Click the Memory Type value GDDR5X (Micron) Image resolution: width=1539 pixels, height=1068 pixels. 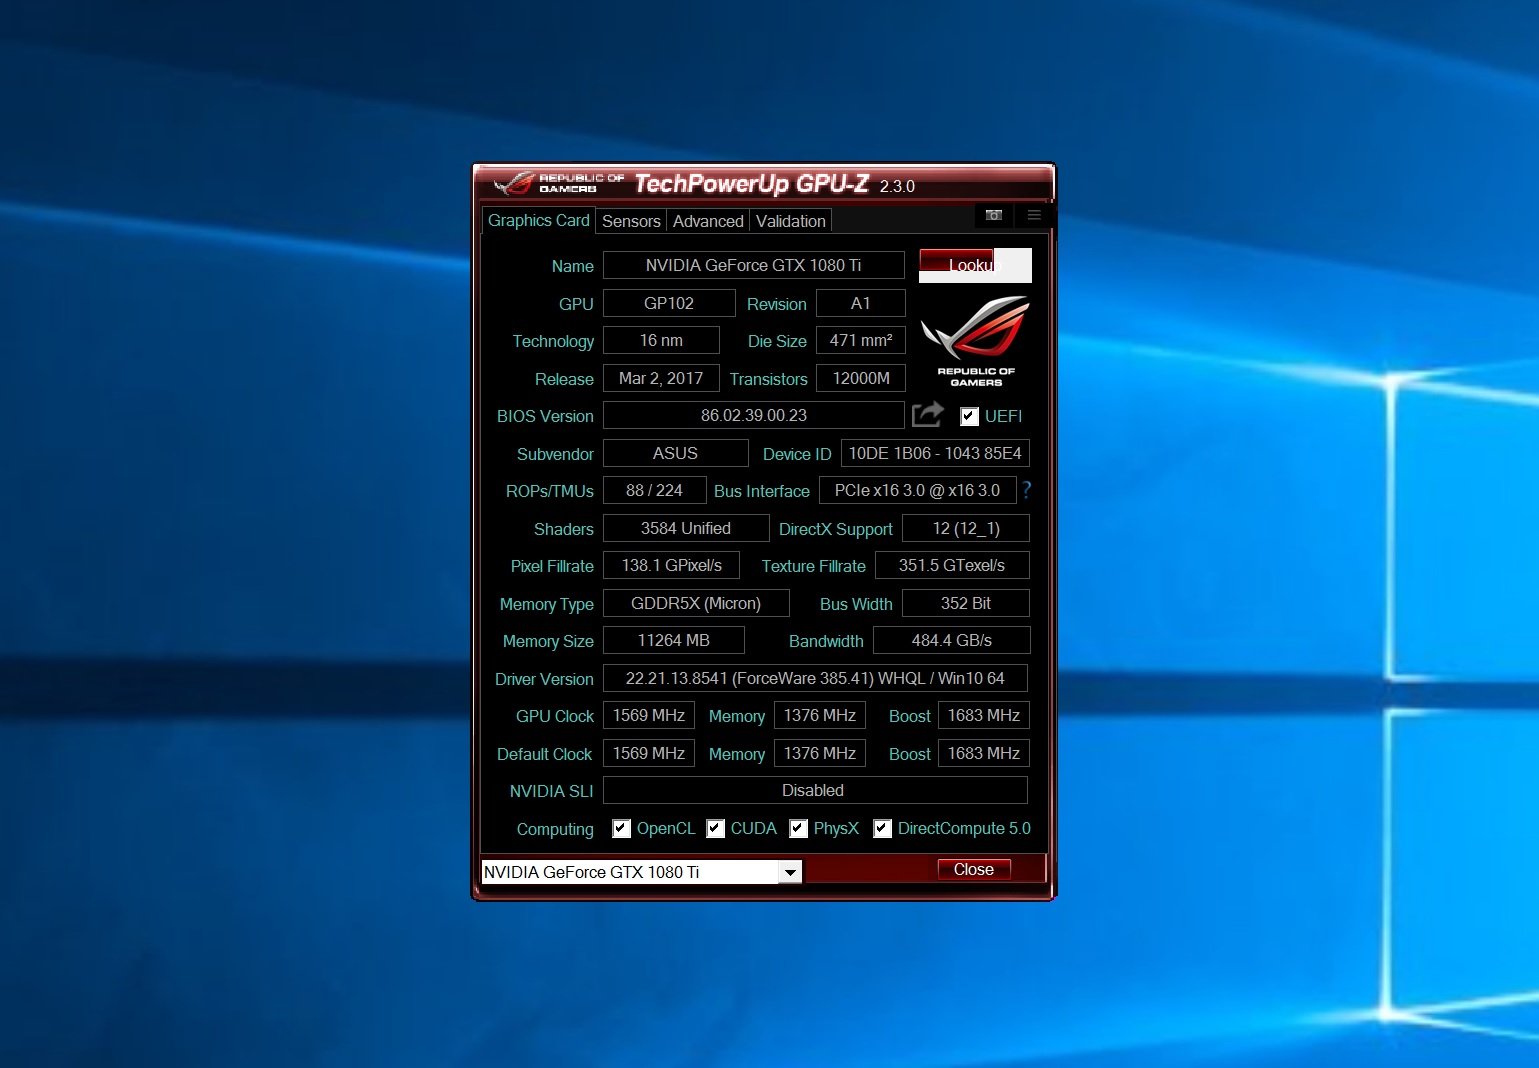pyautogui.click(x=696, y=603)
